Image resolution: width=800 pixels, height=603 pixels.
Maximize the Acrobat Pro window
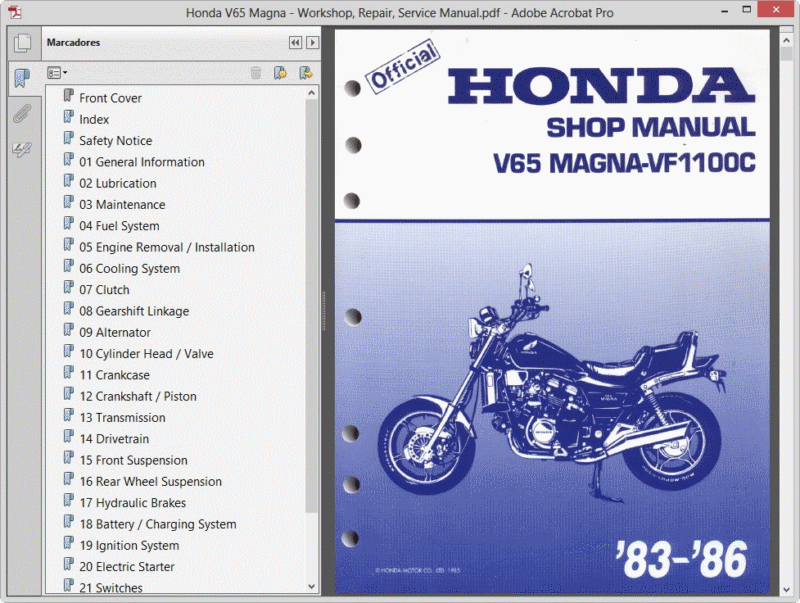click(x=746, y=10)
